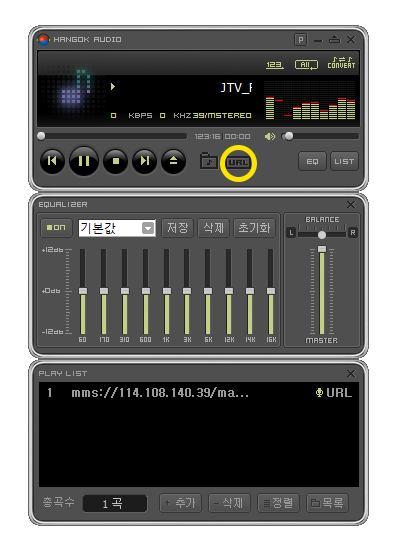Pause the current playback

[x=84, y=161]
